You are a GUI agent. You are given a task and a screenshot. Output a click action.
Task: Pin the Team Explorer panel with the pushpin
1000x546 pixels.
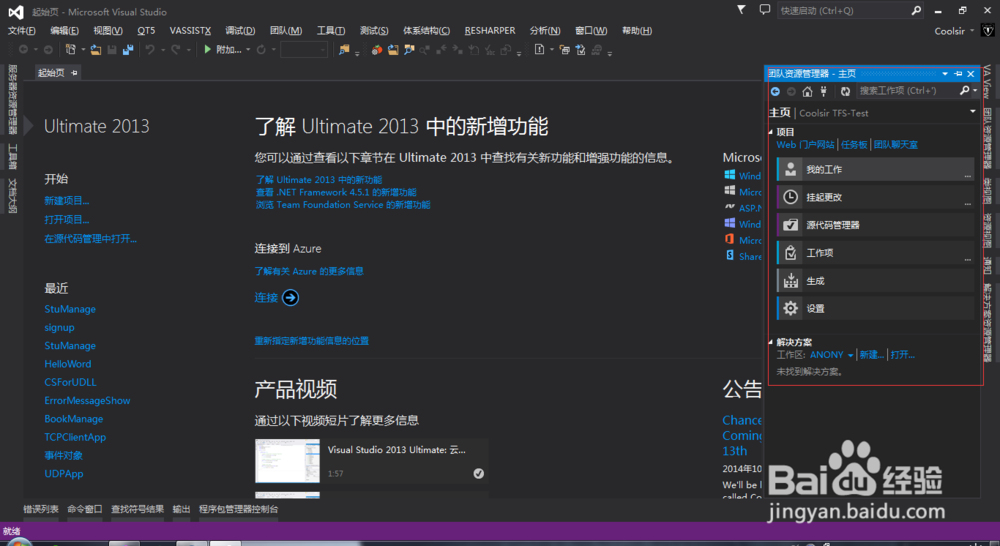click(958, 74)
